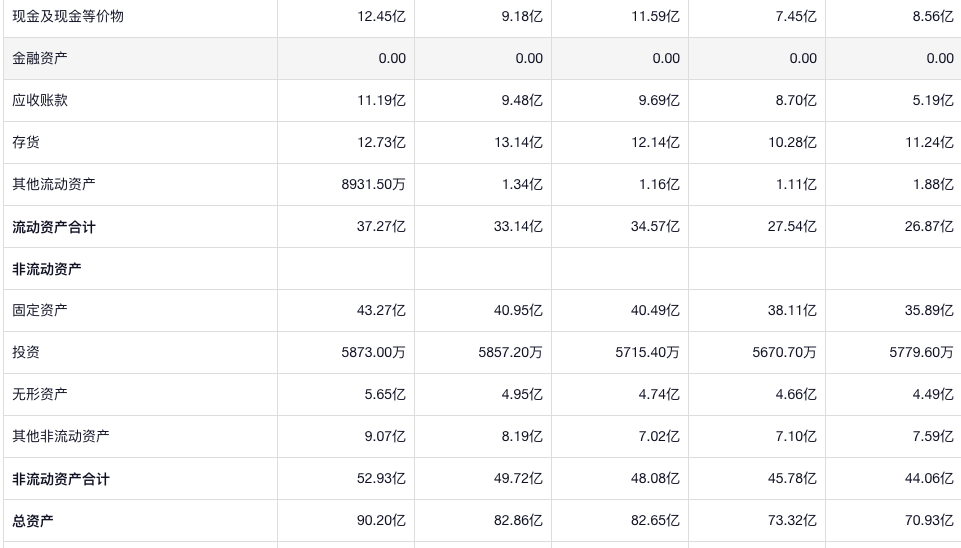Click the 13.14亿 inventory value cell
The width and height of the screenshot is (961, 548).
click(518, 142)
